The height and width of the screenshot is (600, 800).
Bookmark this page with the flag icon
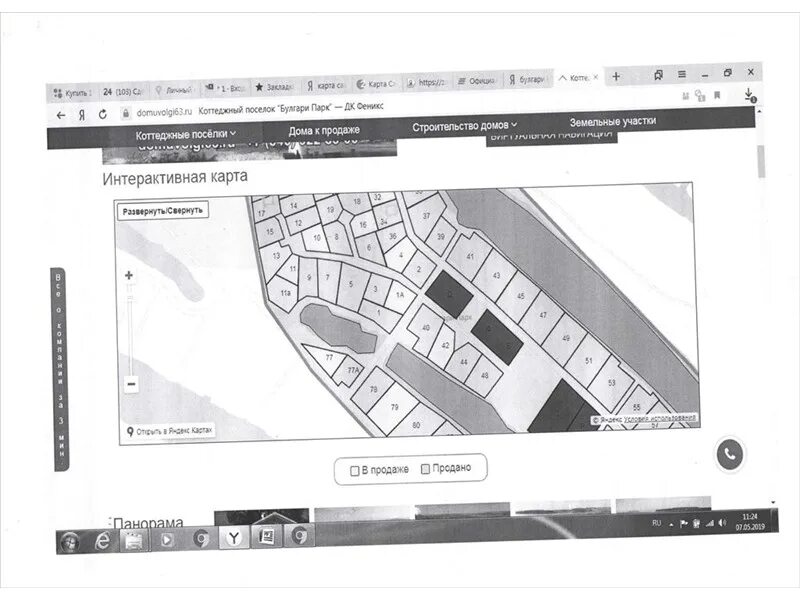click(717, 95)
